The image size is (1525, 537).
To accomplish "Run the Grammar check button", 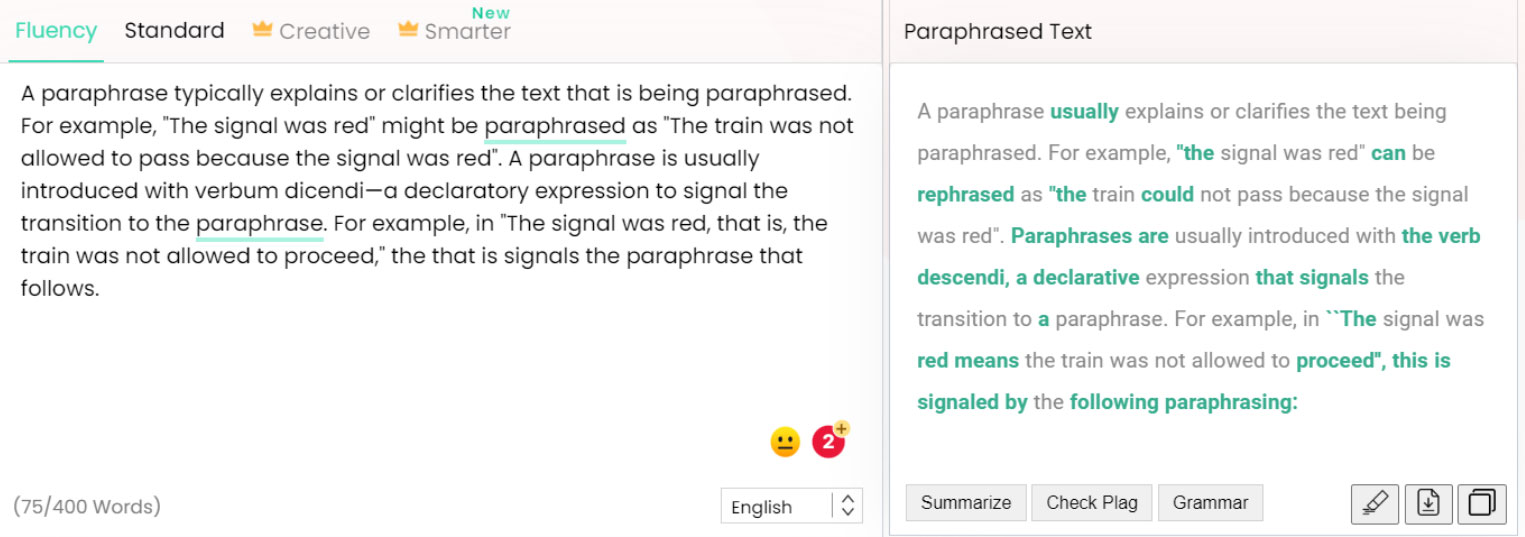I will (x=1210, y=503).
